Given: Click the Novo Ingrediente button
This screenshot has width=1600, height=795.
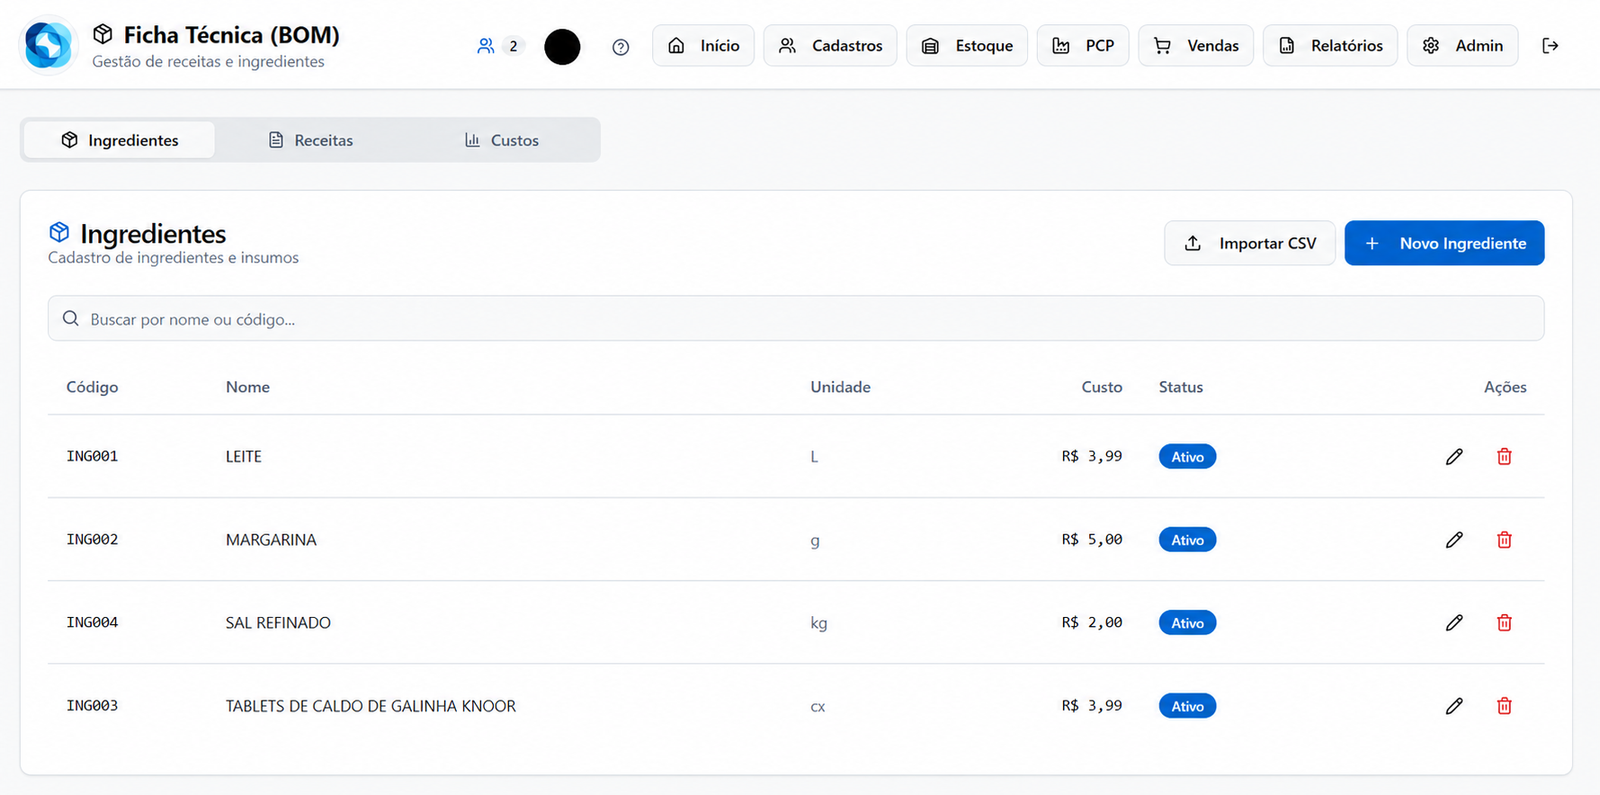Looking at the screenshot, I should [x=1444, y=243].
